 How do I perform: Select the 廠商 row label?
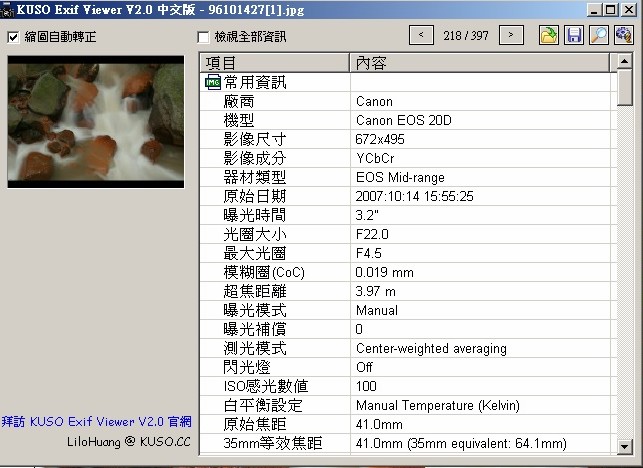tap(239, 101)
